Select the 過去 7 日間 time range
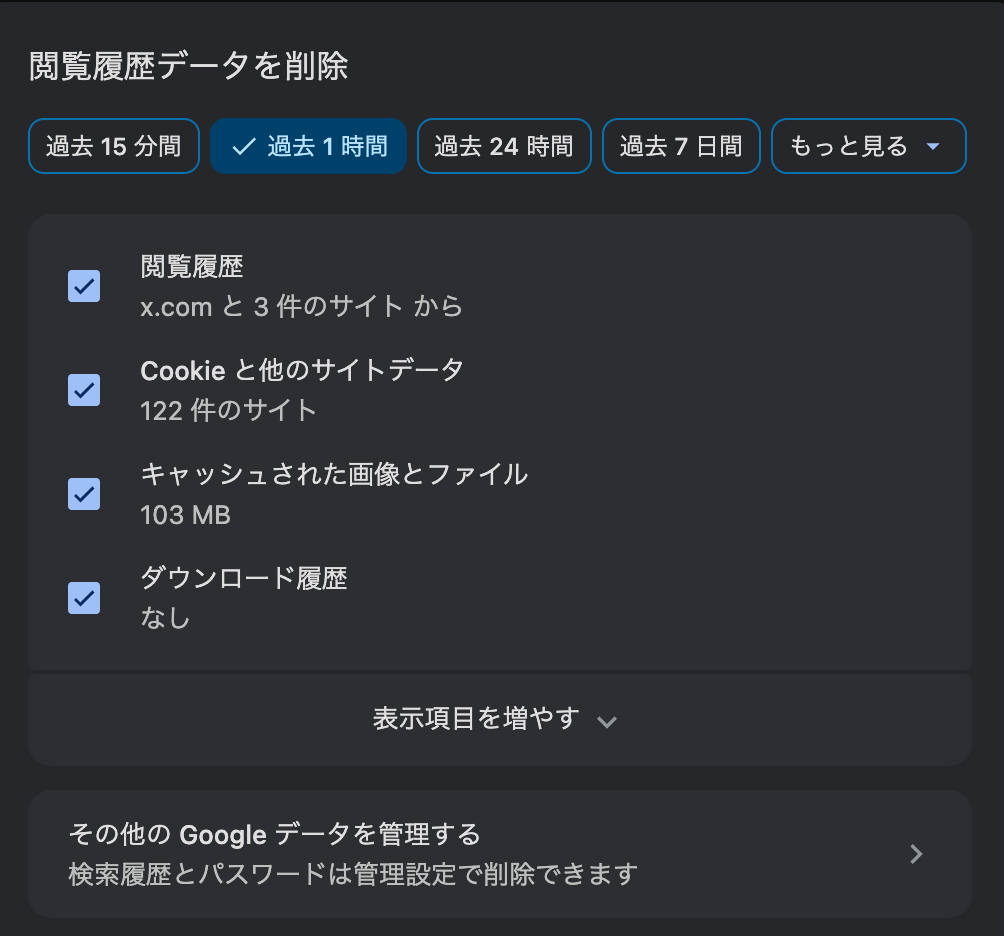The width and height of the screenshot is (1004, 936). pyautogui.click(x=680, y=147)
